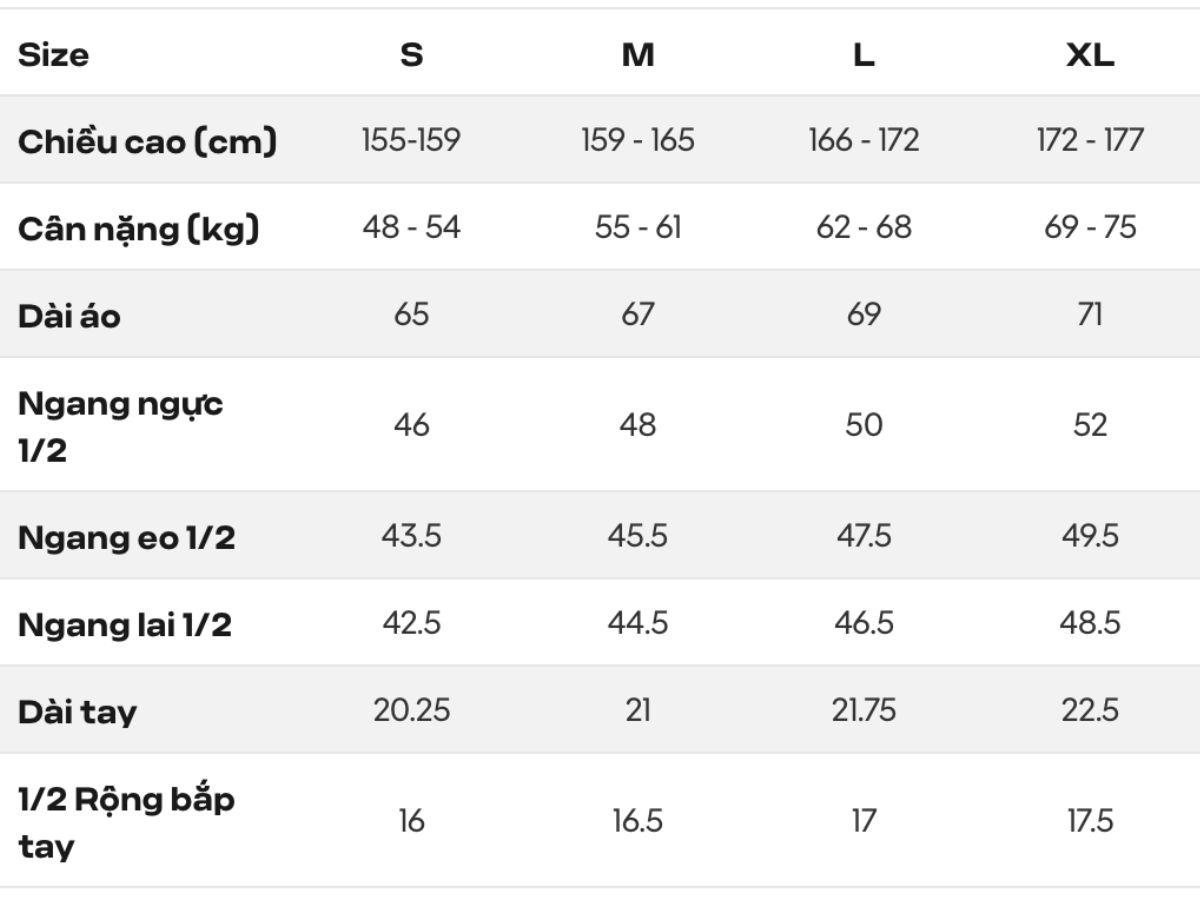Image resolution: width=1200 pixels, height=900 pixels.
Task: Click the Ngang ngực 1/2 row label
Action: [120, 427]
